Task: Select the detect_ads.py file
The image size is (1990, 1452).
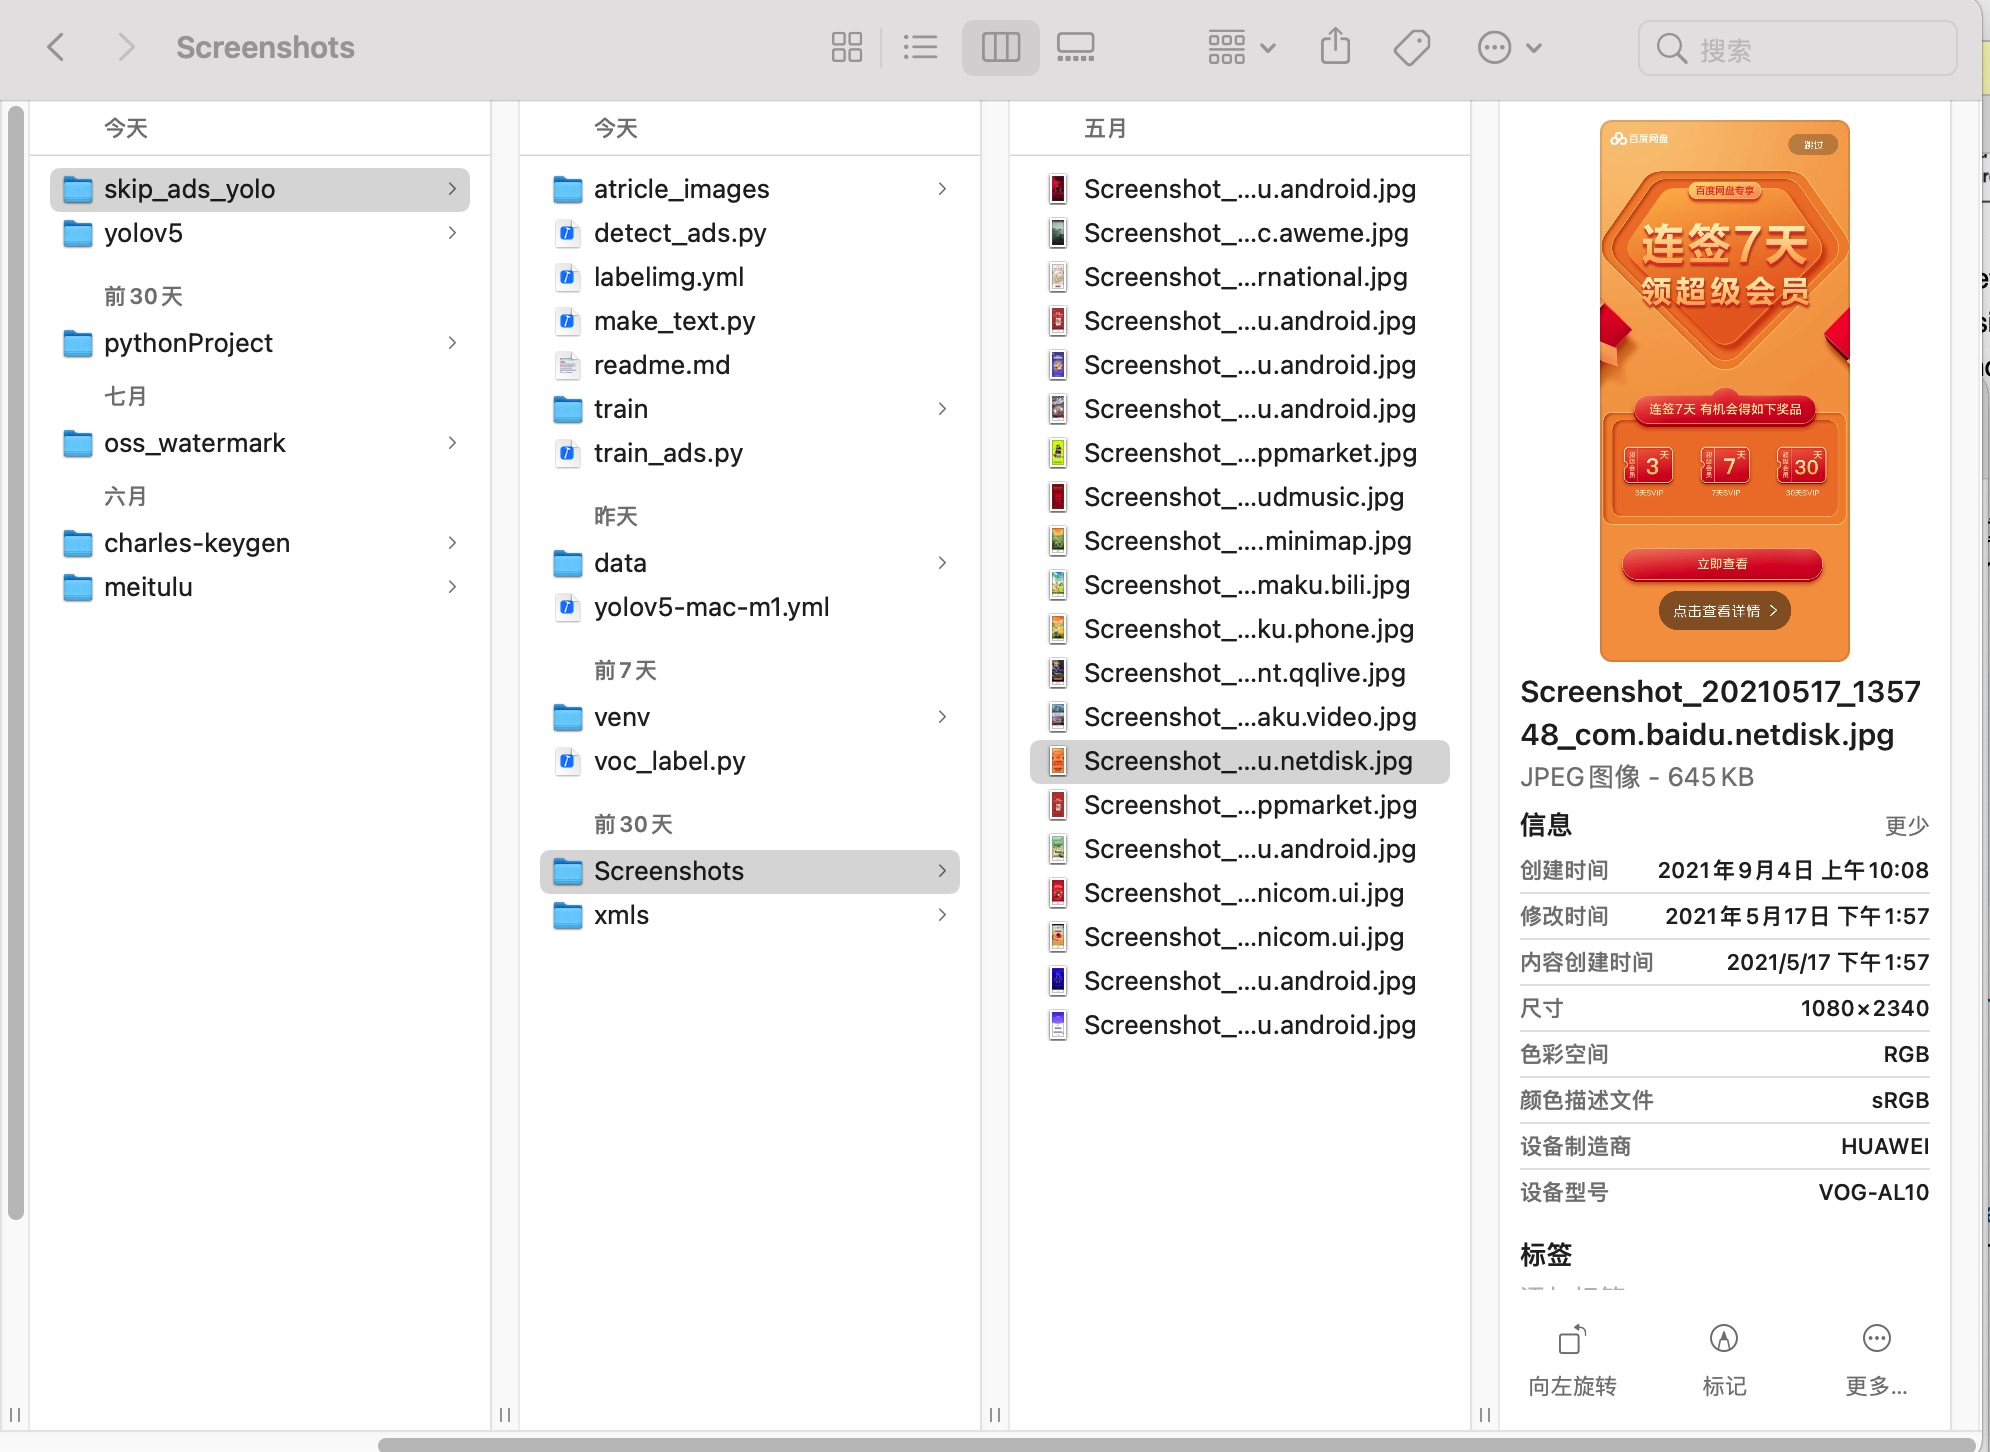Action: click(x=680, y=233)
